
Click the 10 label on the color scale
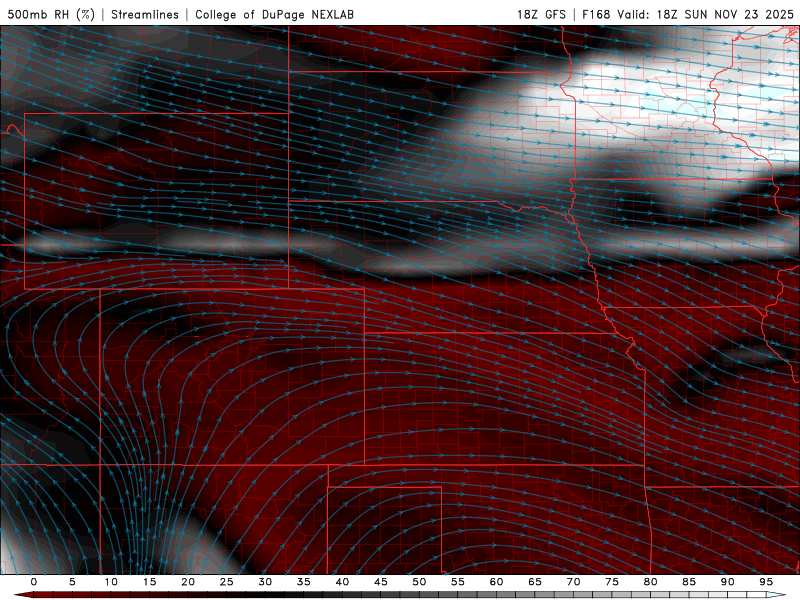click(111, 582)
